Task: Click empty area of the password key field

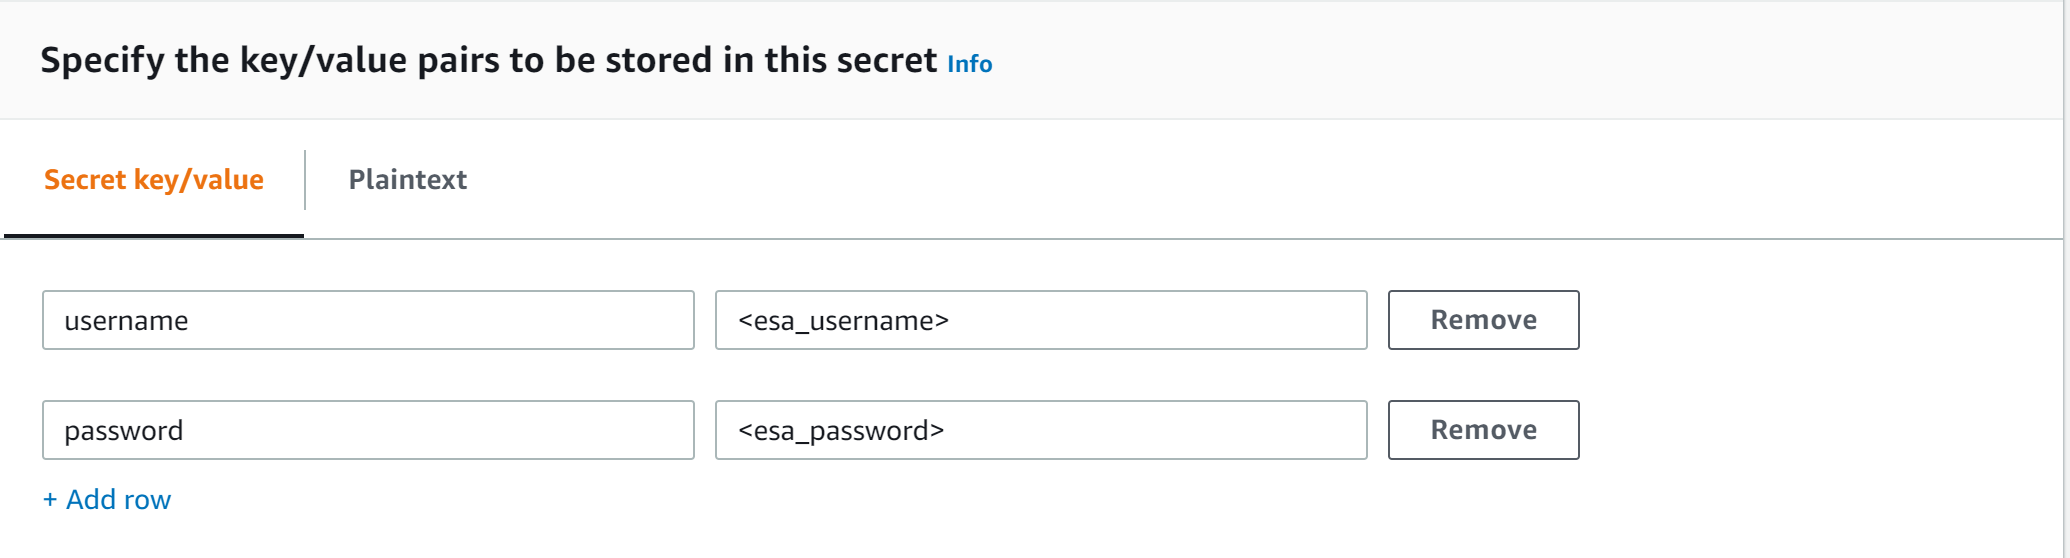Action: click(500, 430)
